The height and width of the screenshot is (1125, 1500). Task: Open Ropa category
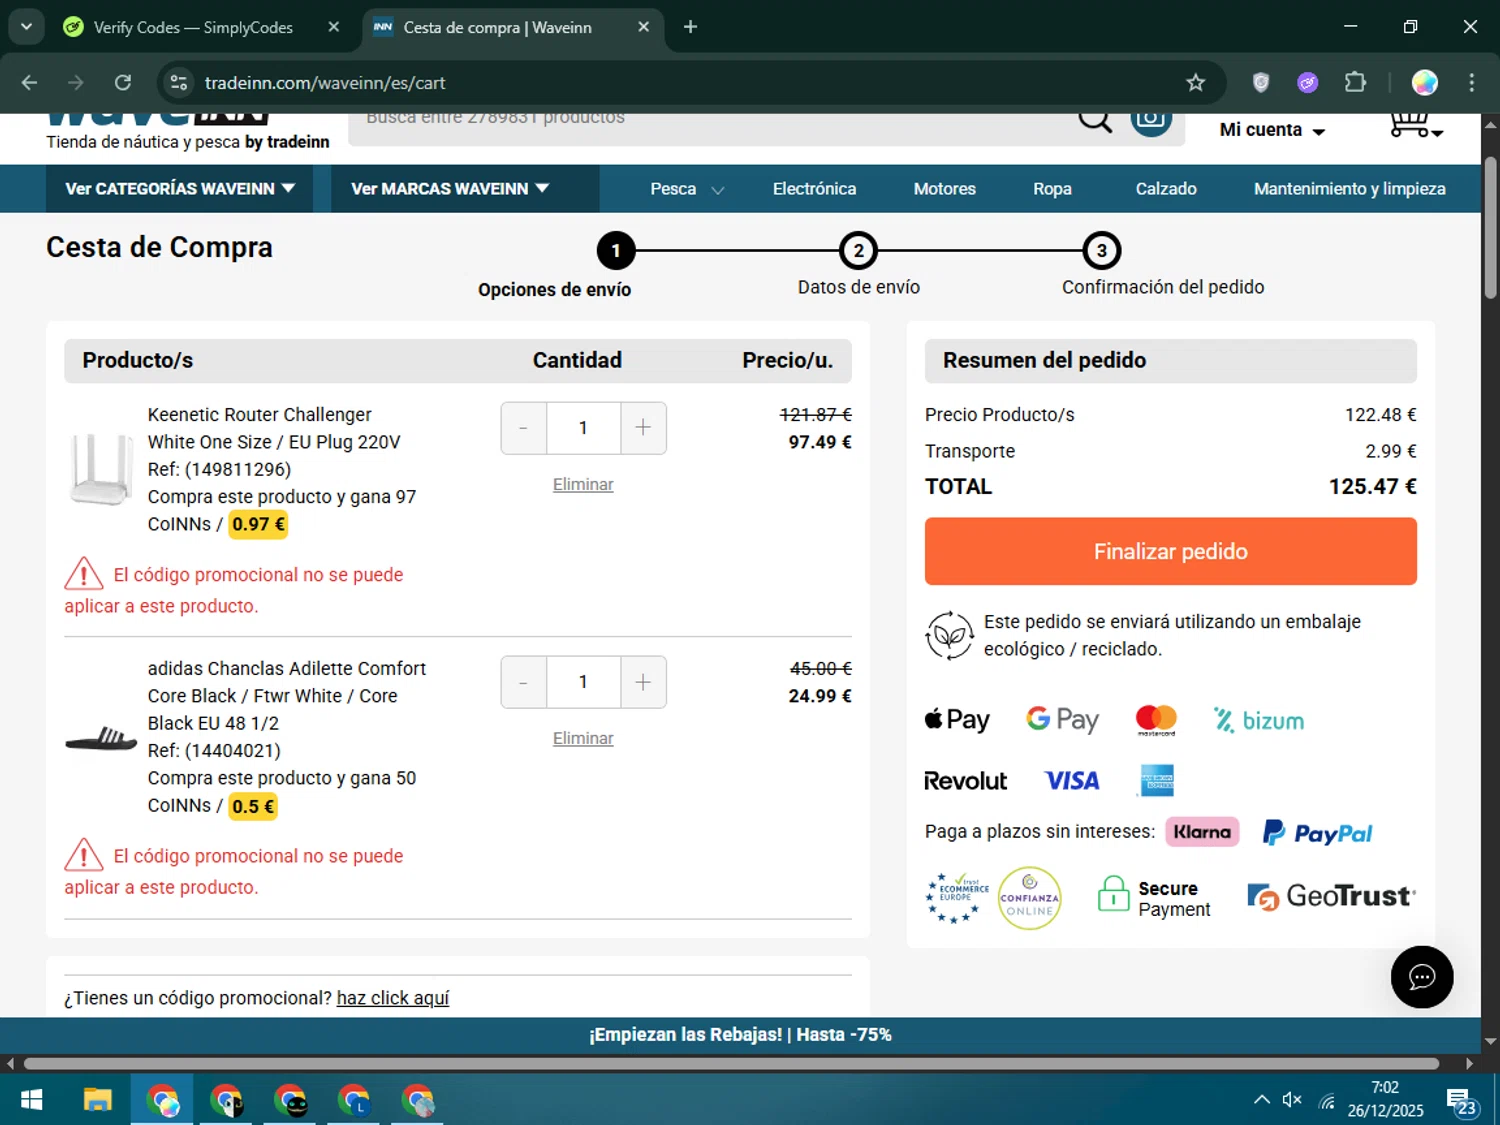point(1052,189)
